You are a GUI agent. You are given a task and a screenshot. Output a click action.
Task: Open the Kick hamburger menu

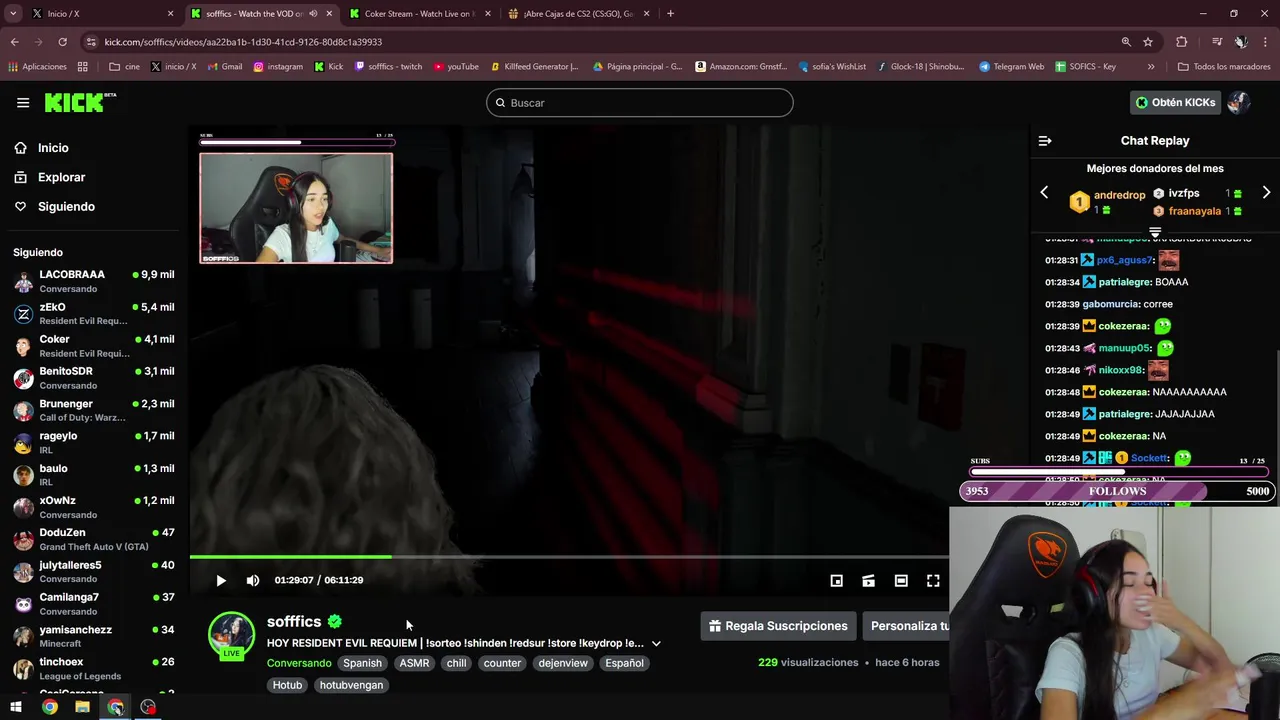pyautogui.click(x=23, y=102)
